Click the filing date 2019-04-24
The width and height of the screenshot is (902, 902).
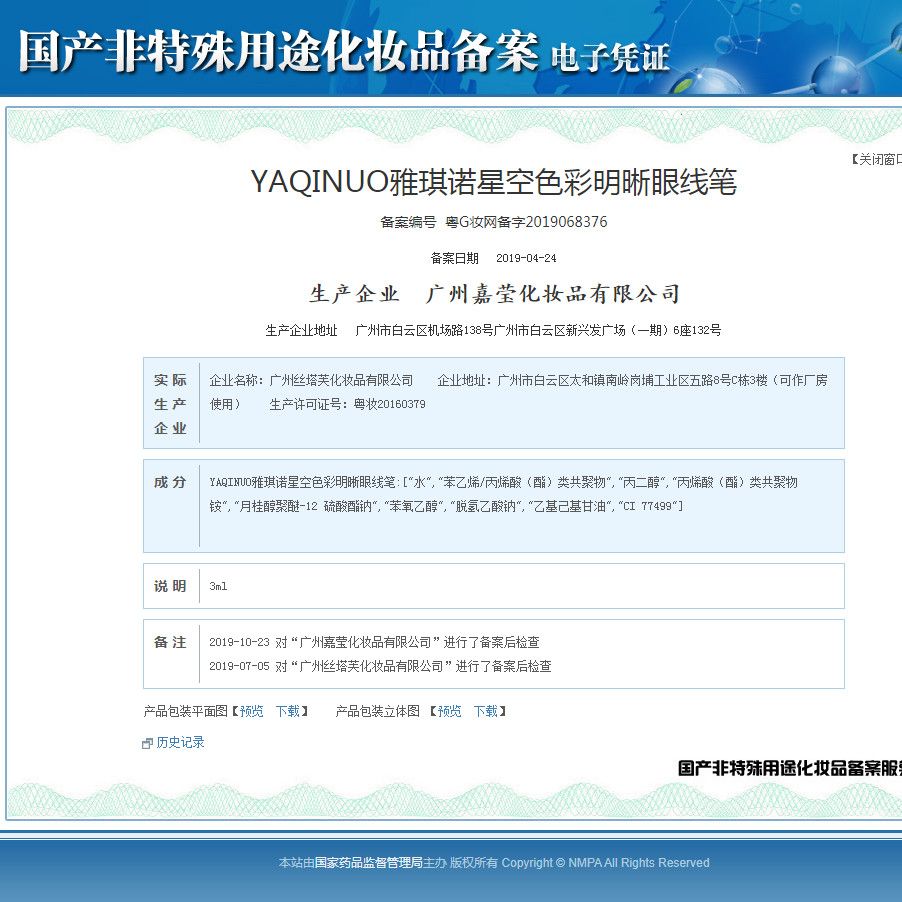(x=526, y=258)
